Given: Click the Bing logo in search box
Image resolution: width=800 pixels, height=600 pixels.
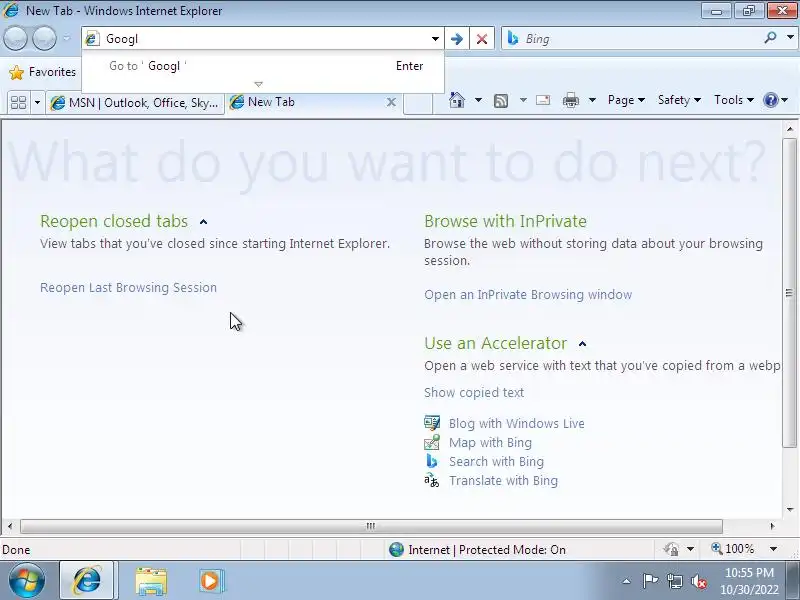Looking at the screenshot, I should pyautogui.click(x=513, y=38).
